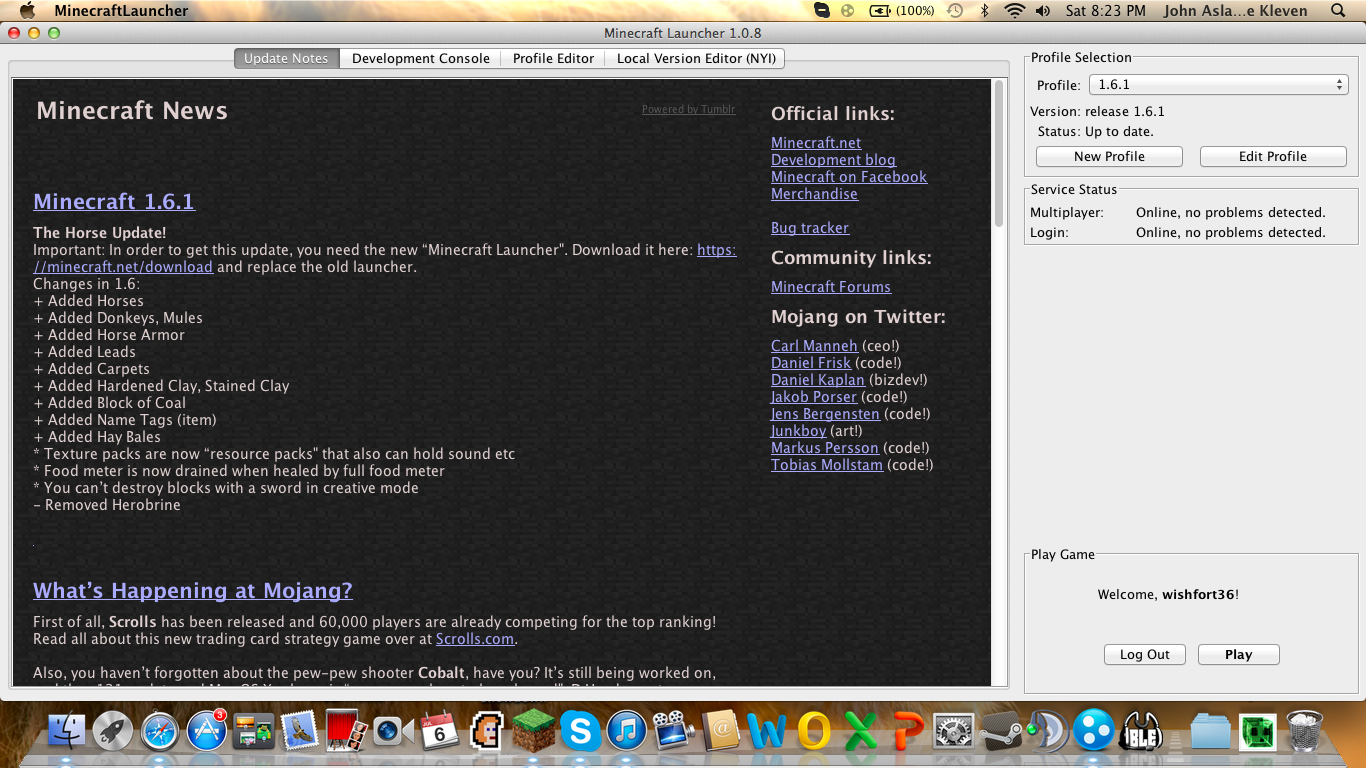Launch Microsoft Outlook from the dock
Viewport: 1366px width, 768px height.
pos(813,730)
